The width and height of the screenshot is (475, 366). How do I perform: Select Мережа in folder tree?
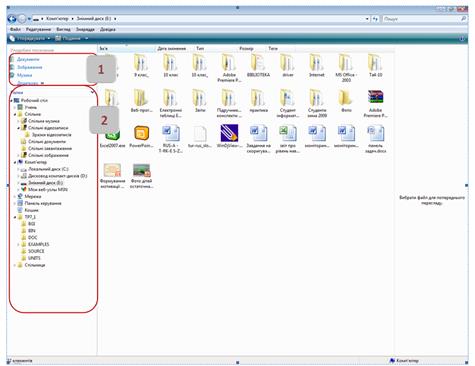click(x=33, y=197)
